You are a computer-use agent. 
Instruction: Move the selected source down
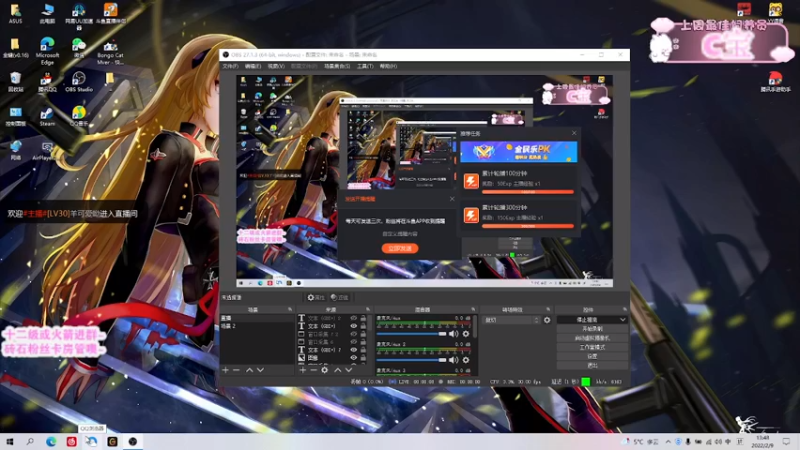point(348,370)
